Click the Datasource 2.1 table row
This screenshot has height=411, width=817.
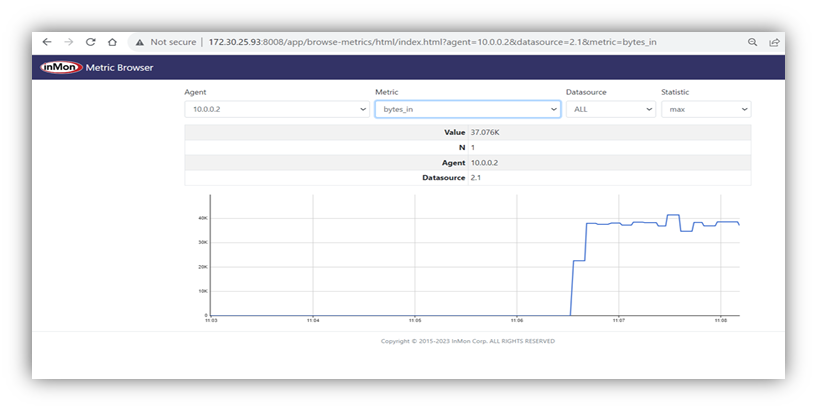467,177
